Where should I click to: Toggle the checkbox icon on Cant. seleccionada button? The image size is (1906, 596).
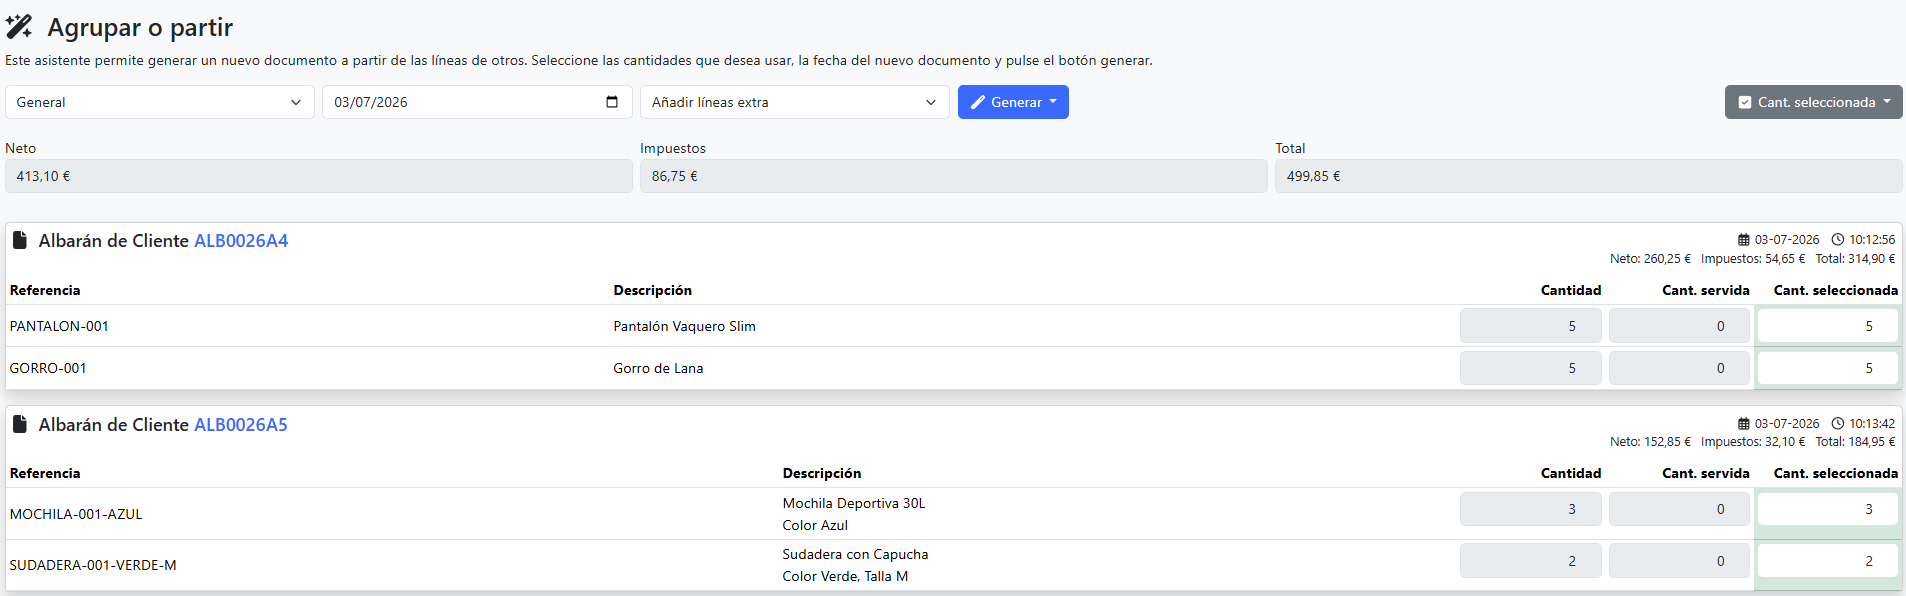pos(1745,102)
